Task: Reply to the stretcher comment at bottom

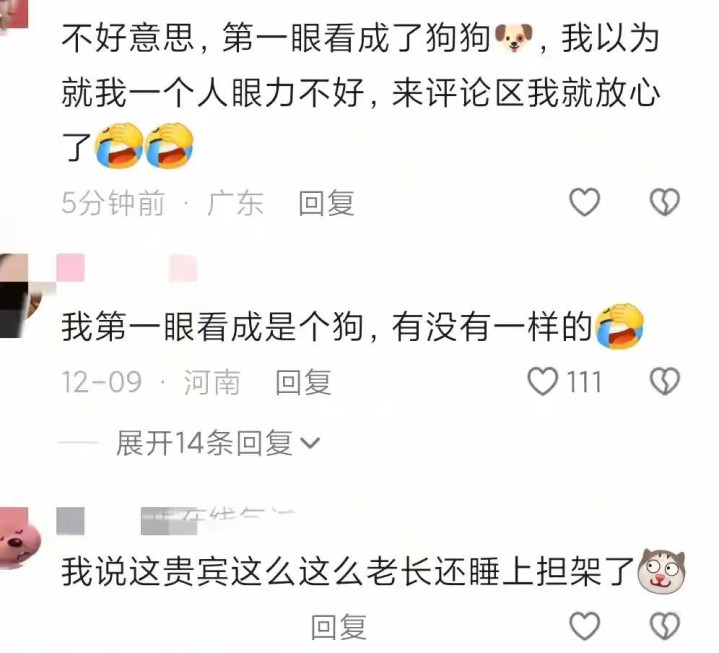Action: (x=339, y=627)
